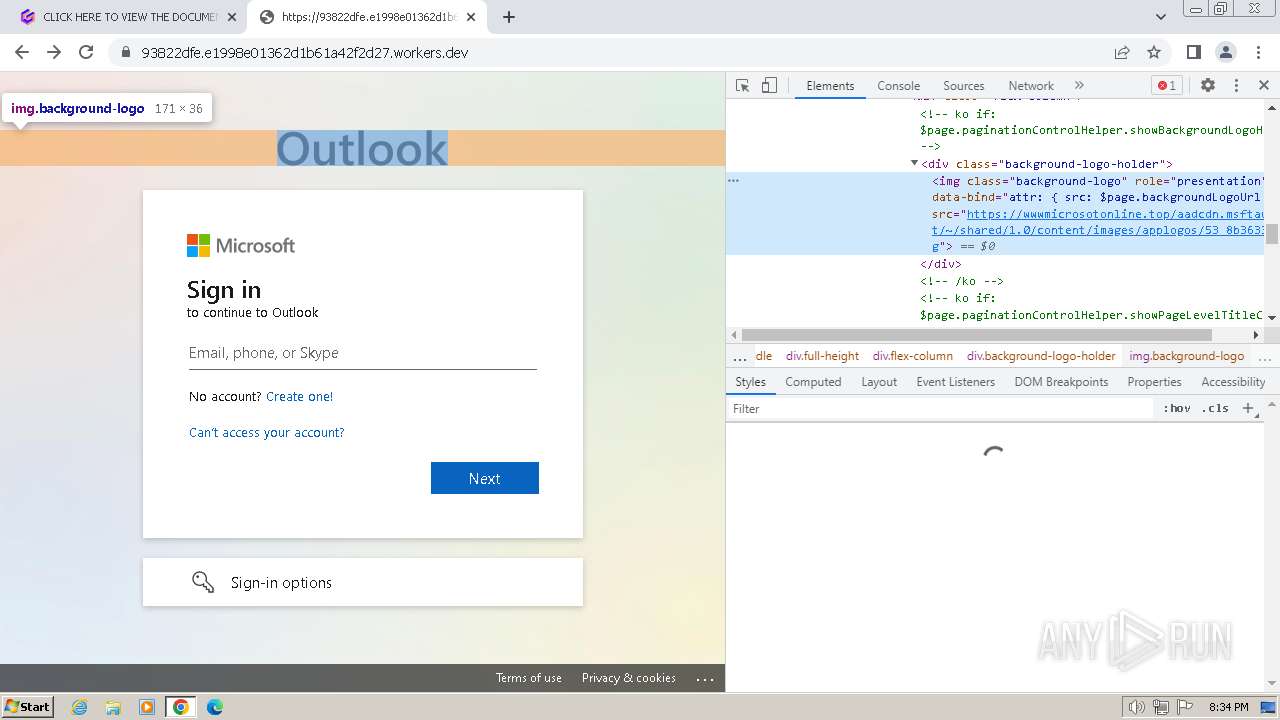Click the Styles filter input
Viewport: 1280px width, 720px height.
(x=940, y=408)
